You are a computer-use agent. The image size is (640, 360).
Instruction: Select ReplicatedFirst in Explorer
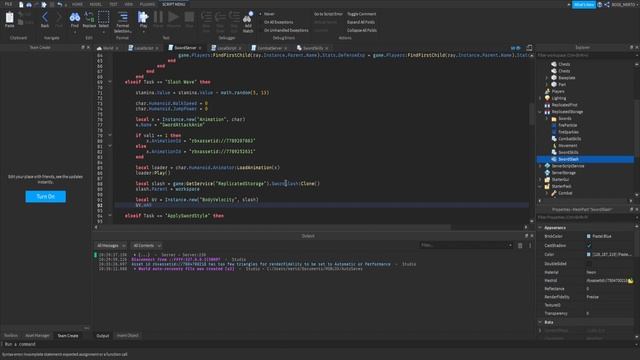(x=564, y=105)
